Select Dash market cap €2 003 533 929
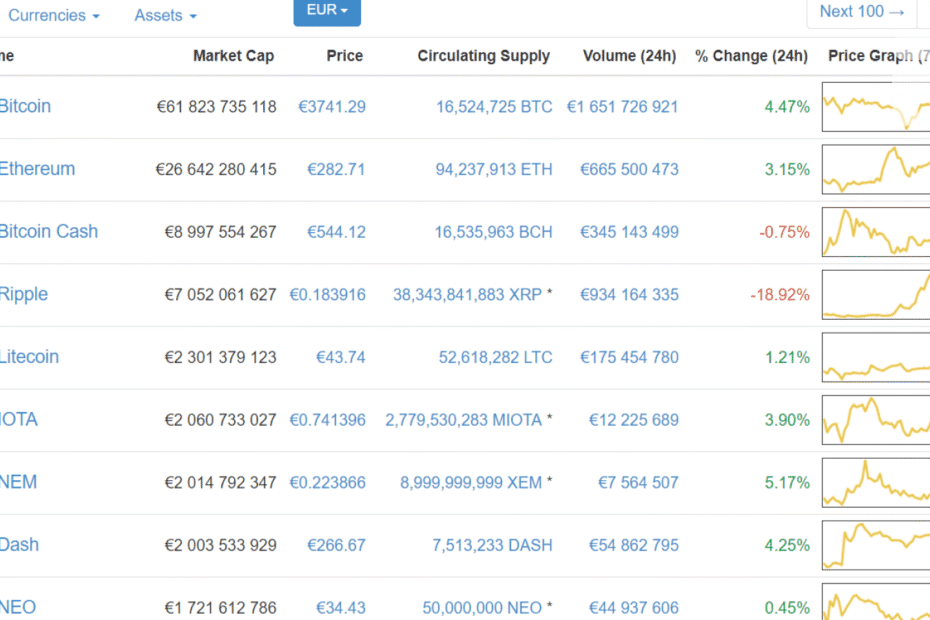Screen dimensions: 930x620 coord(221,545)
